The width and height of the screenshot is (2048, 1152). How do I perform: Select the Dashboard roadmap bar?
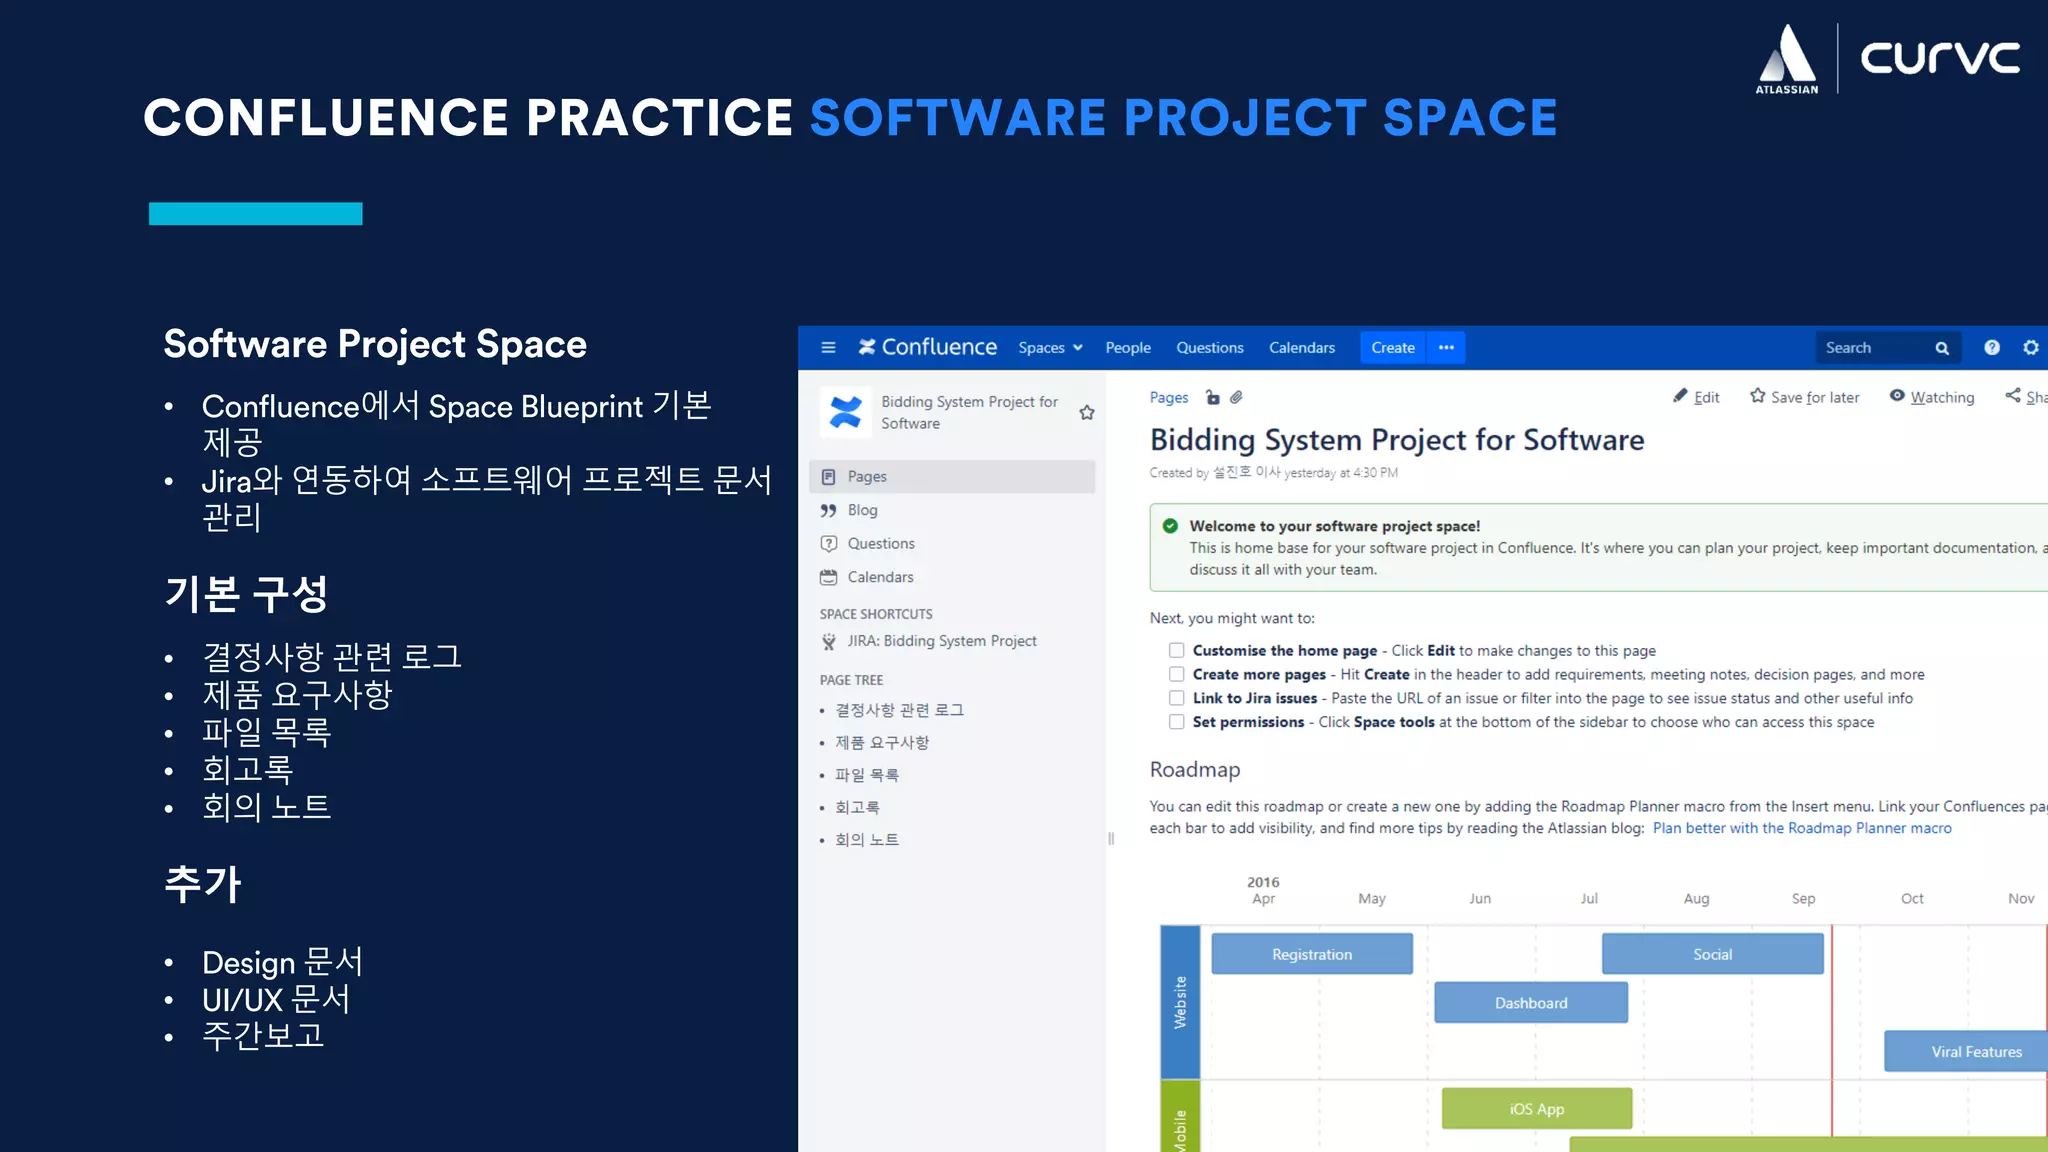(1531, 1002)
